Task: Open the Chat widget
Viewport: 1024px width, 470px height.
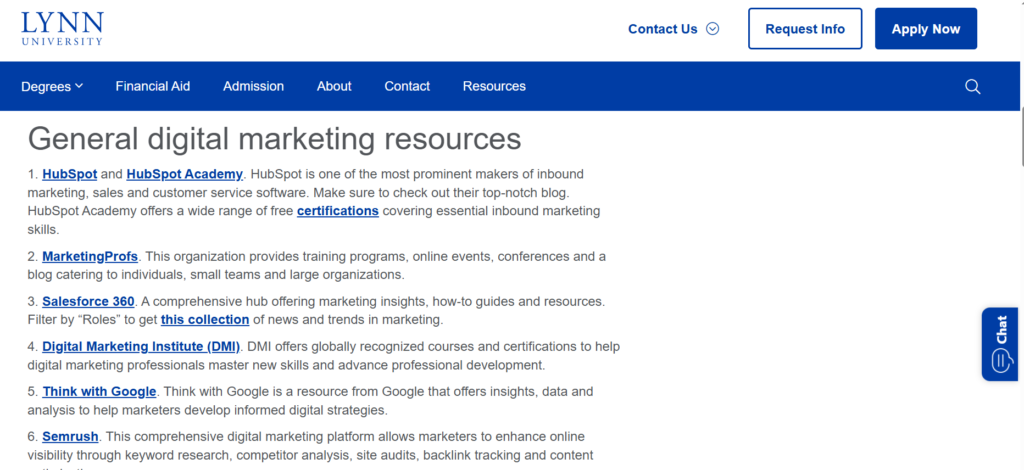Action: click(x=1000, y=344)
